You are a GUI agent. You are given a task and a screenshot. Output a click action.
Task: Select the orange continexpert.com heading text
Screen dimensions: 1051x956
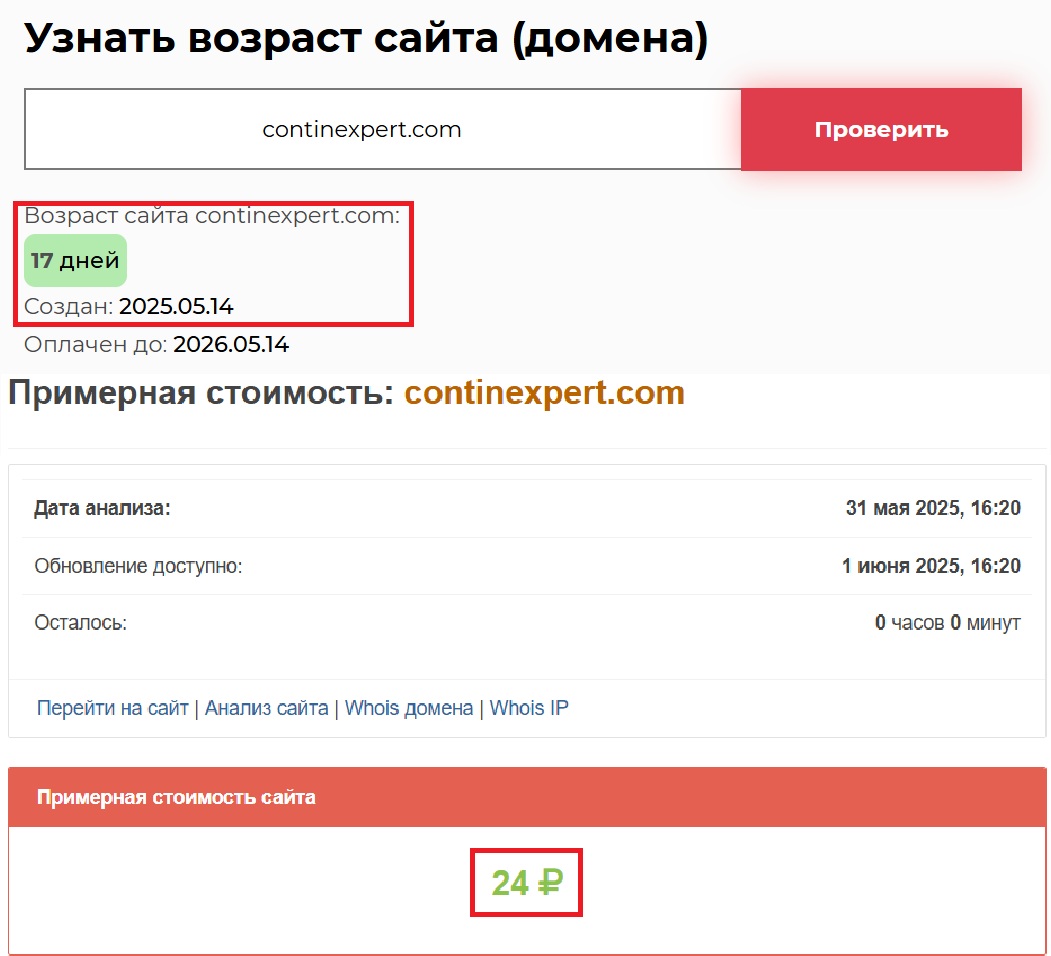tap(544, 393)
